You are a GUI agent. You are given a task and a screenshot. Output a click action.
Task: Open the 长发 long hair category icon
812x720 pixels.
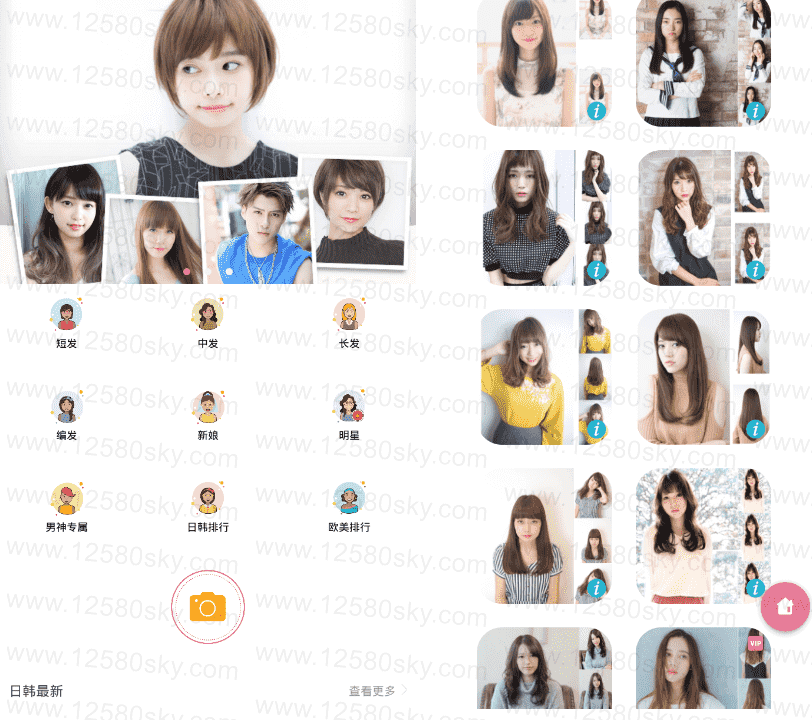[x=350, y=315]
